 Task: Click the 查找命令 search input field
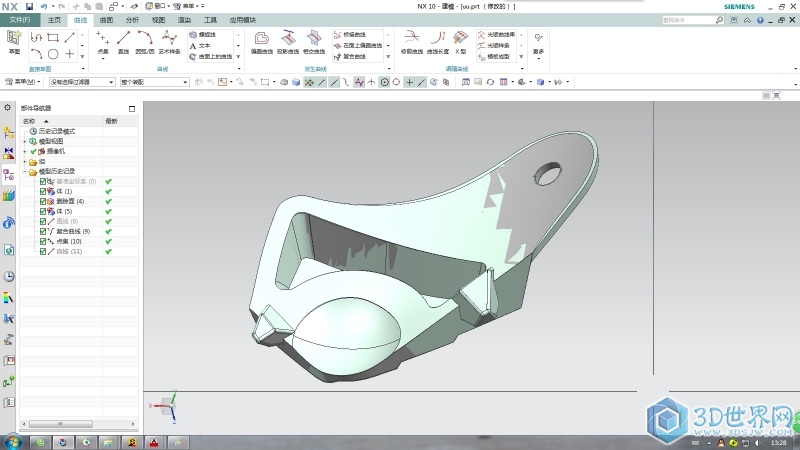click(x=687, y=20)
